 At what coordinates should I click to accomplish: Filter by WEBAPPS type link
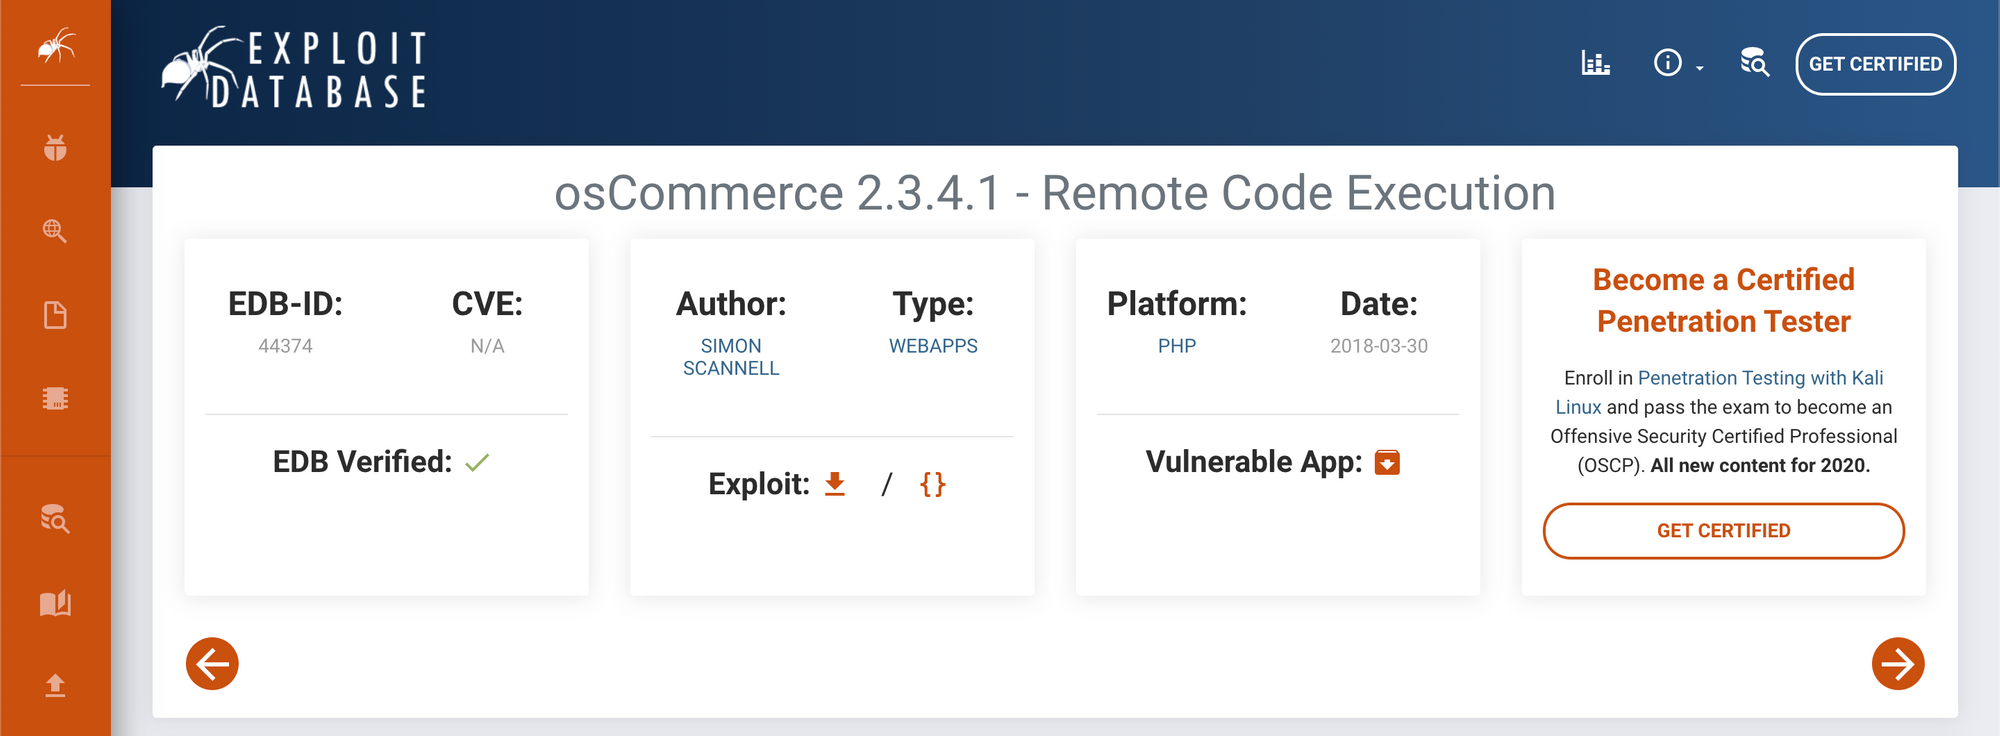coord(933,346)
